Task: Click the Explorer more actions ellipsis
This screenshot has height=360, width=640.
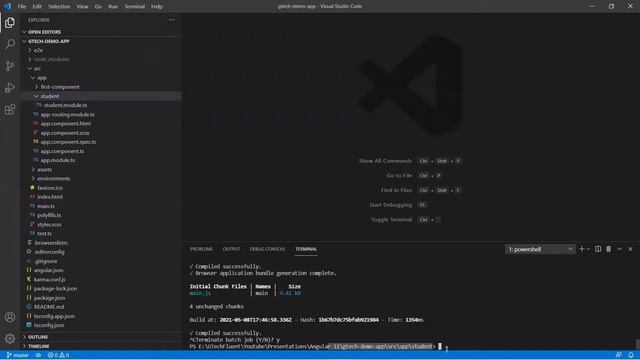Action: click(172, 20)
